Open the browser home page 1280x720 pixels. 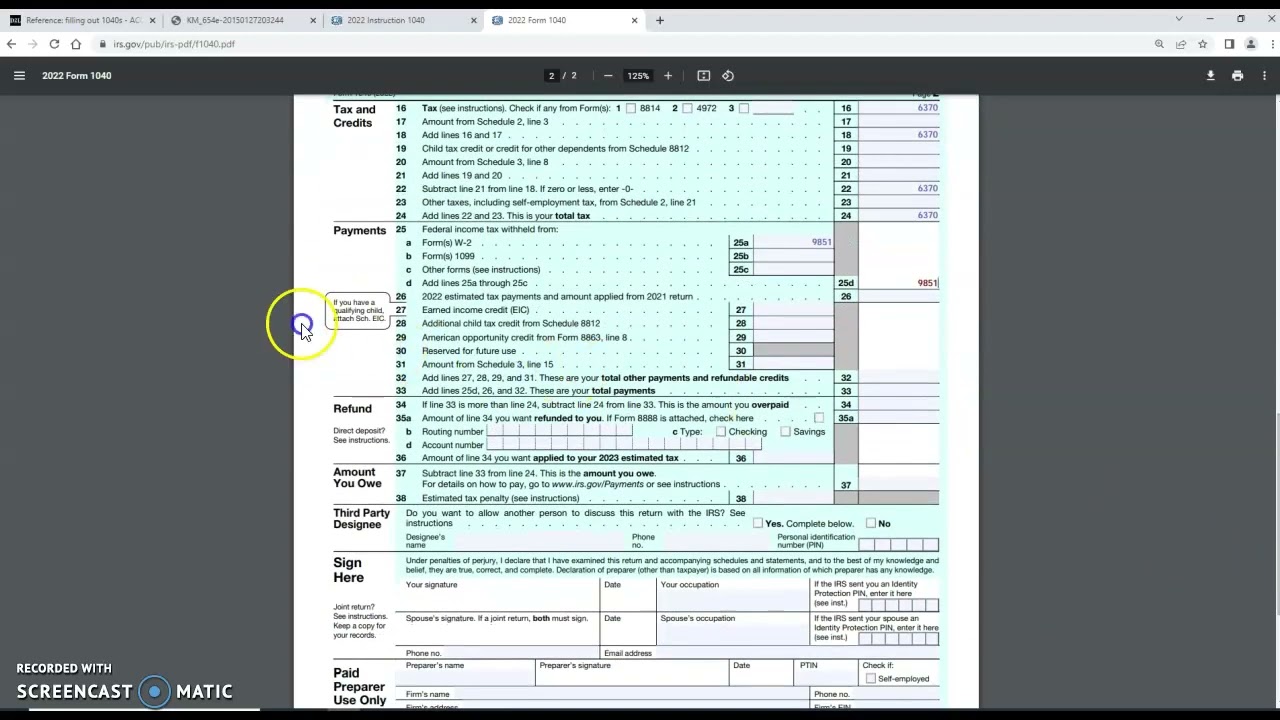click(x=76, y=44)
